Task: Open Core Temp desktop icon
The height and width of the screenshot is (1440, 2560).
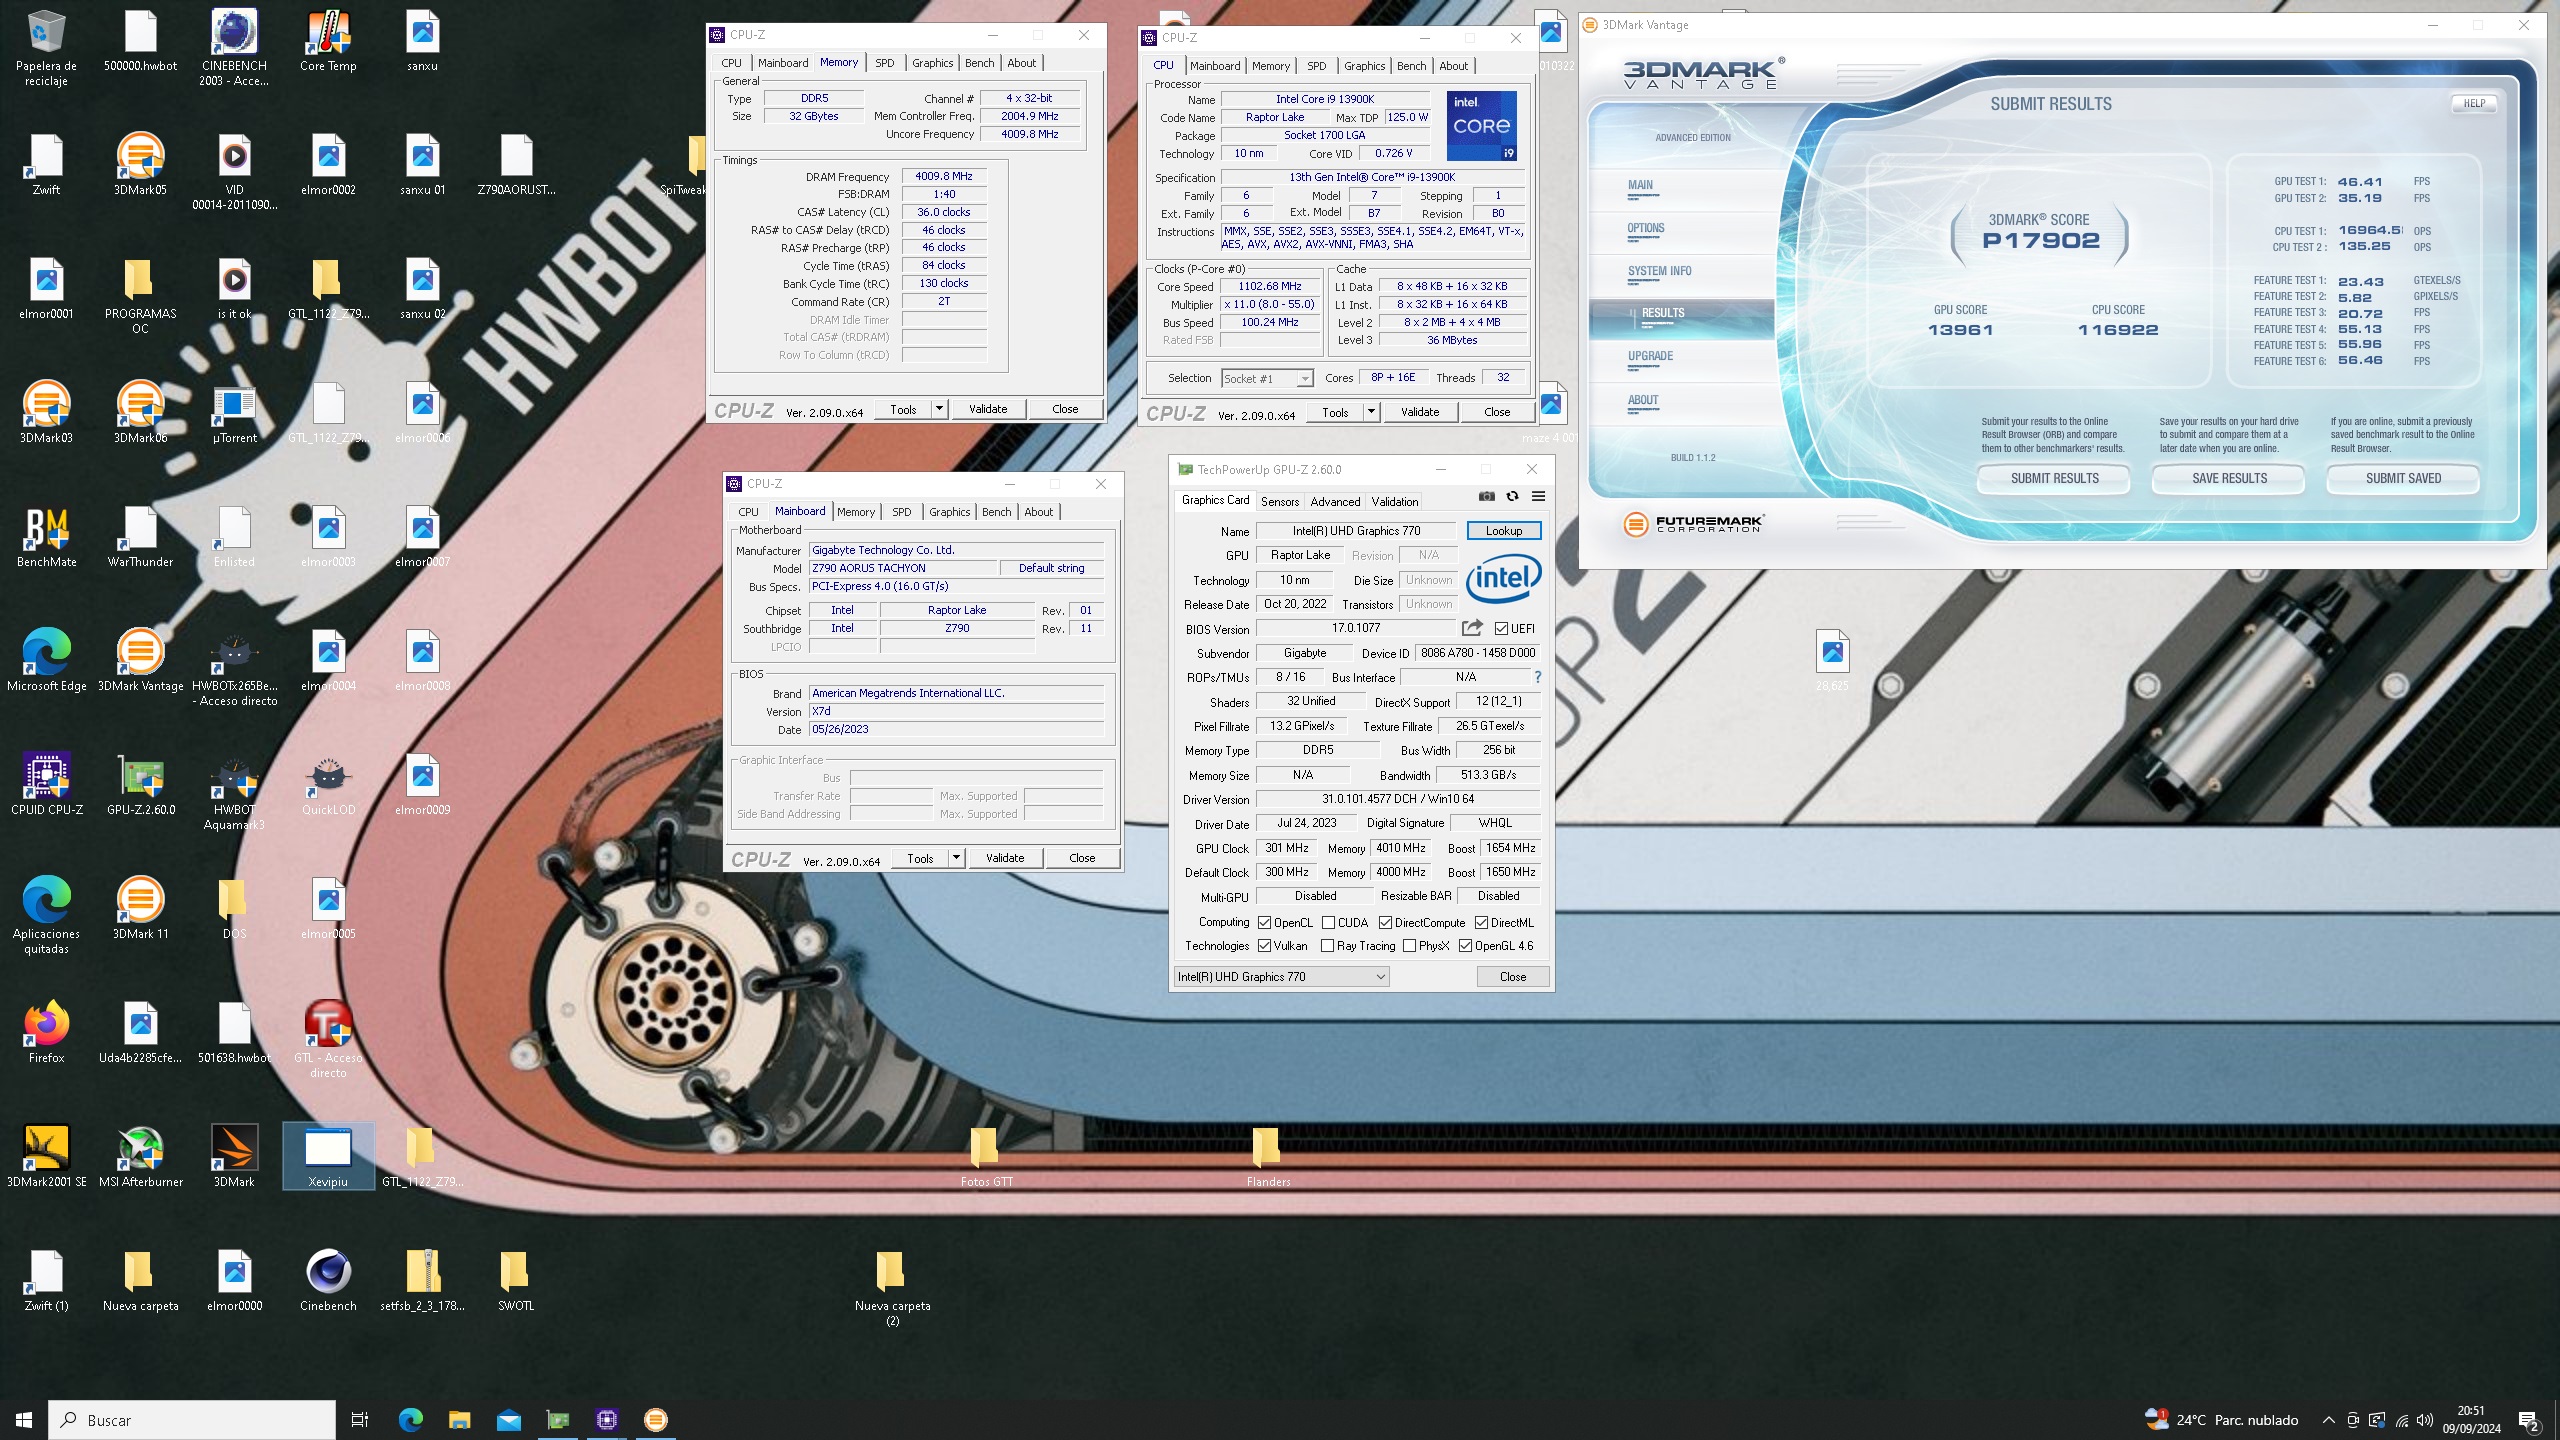Action: click(x=328, y=43)
